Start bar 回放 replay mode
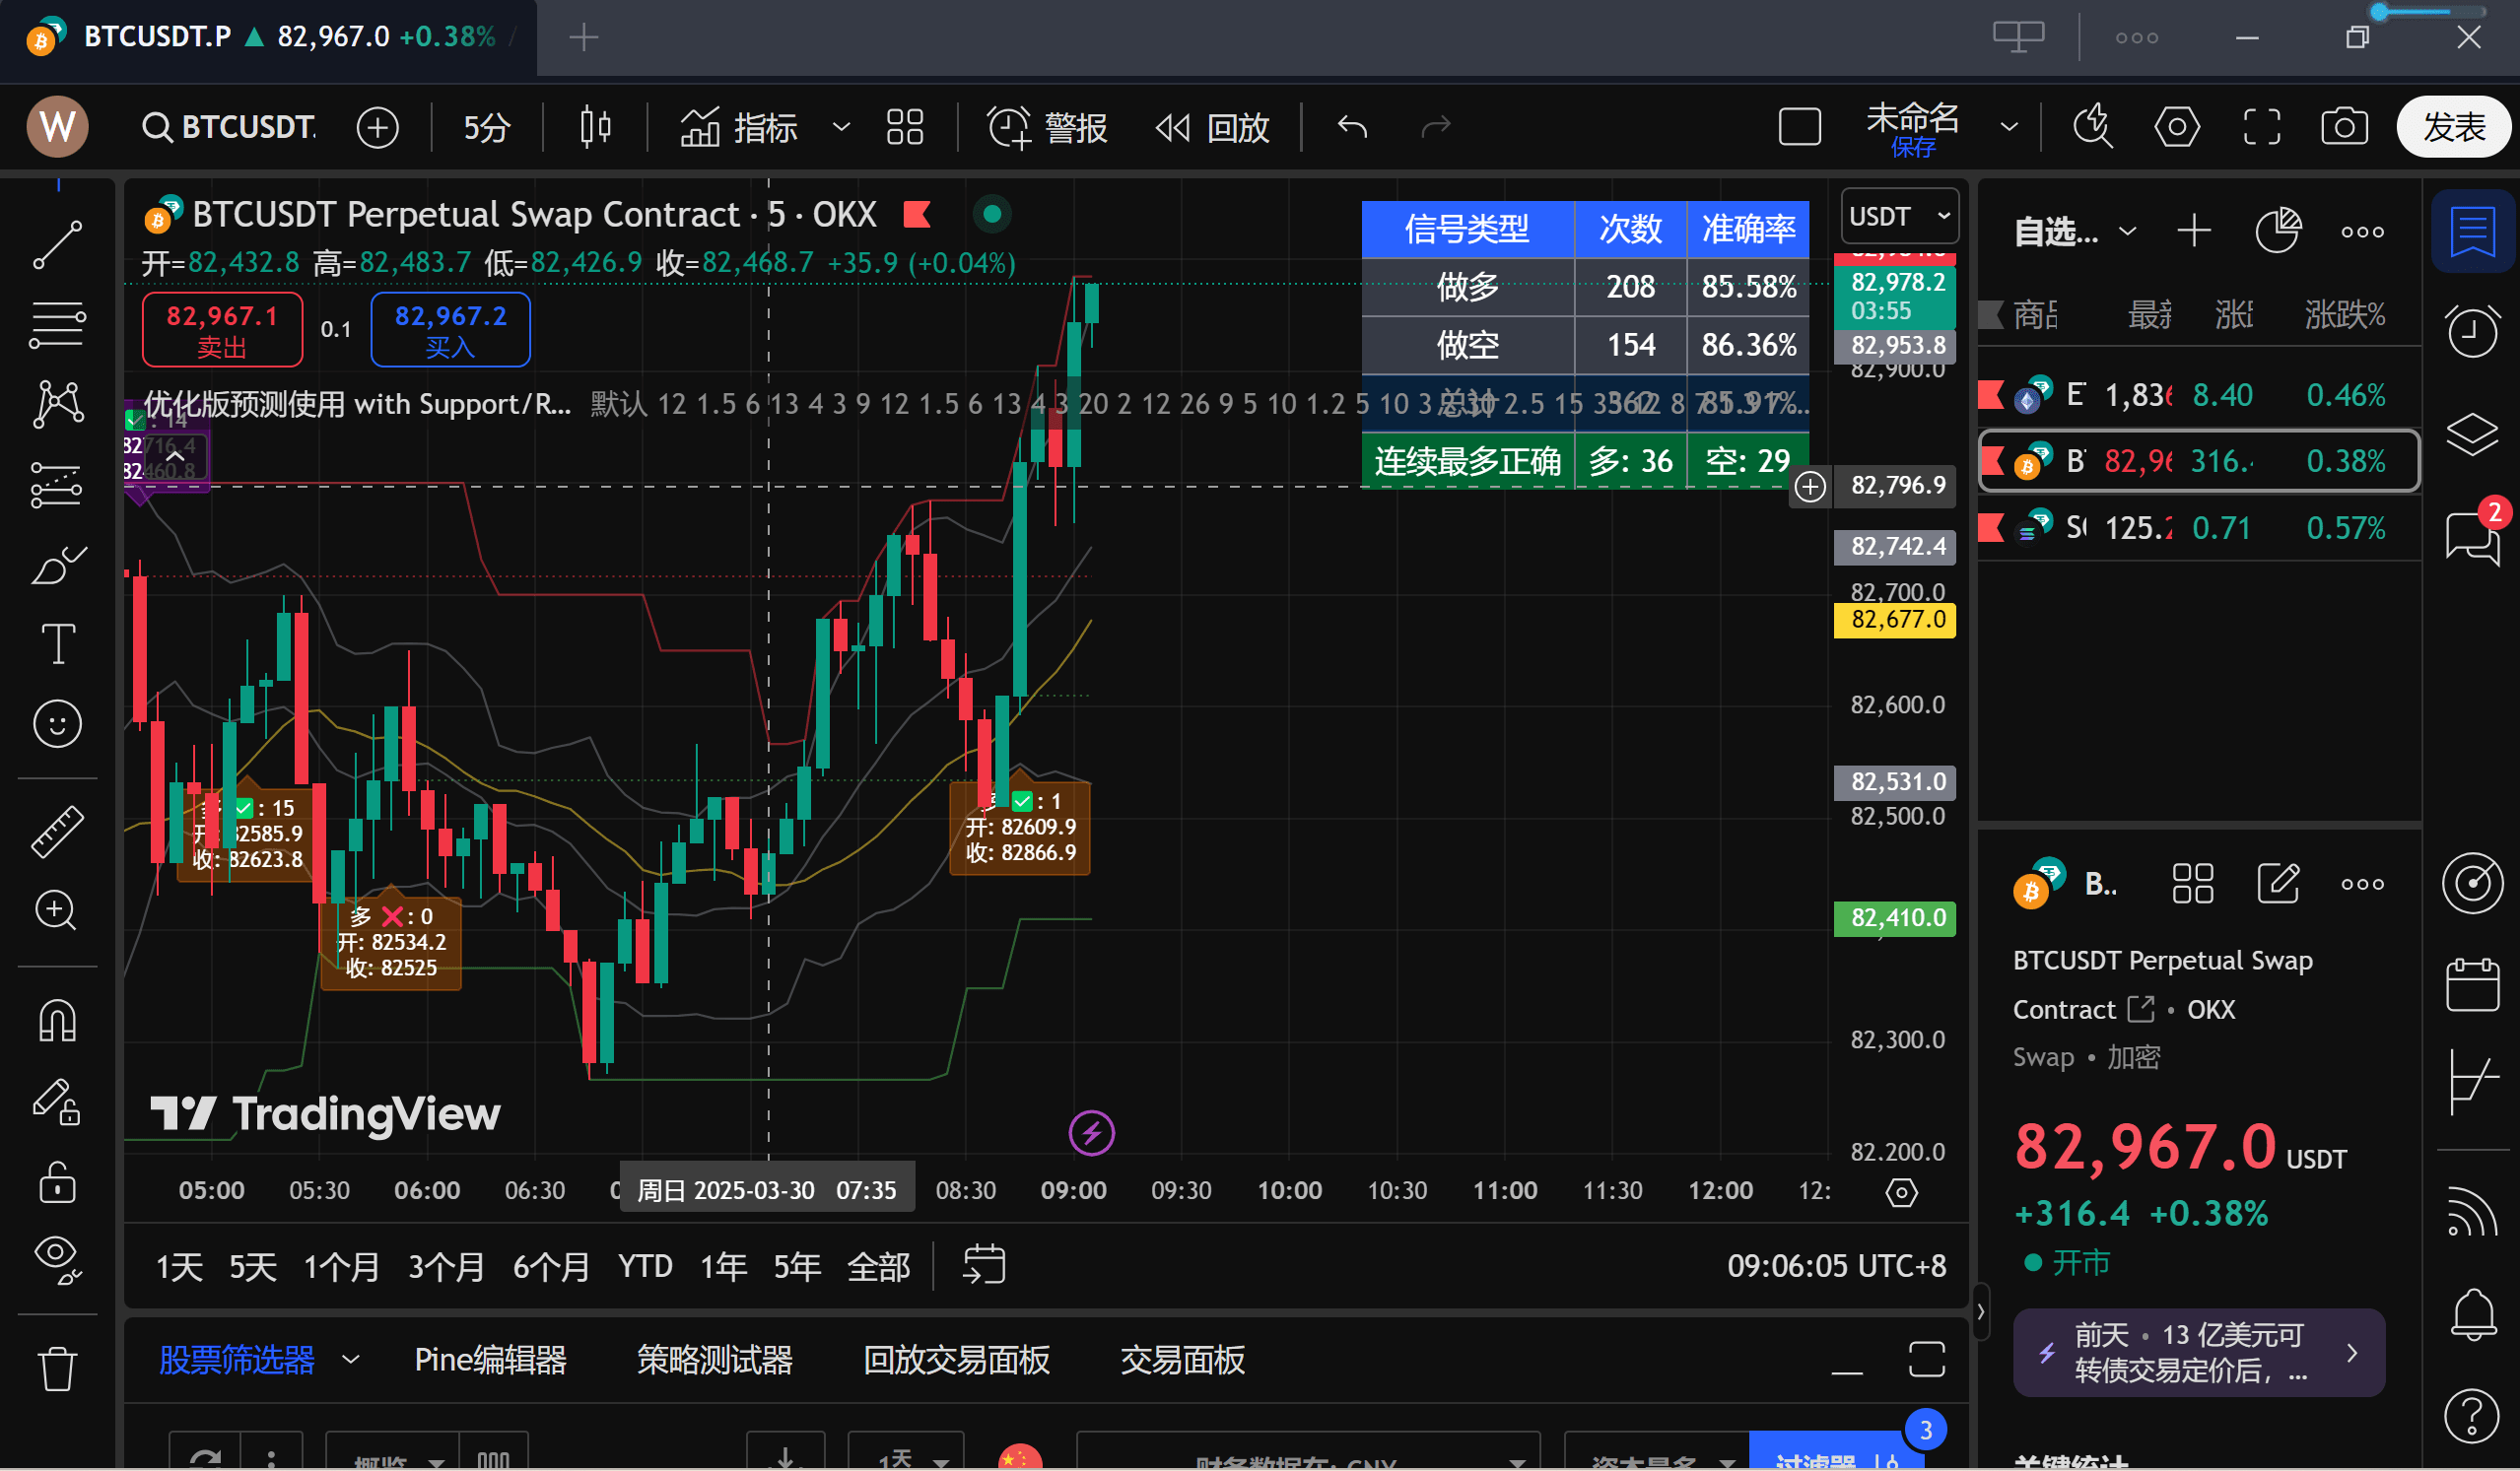Image resolution: width=2520 pixels, height=1471 pixels. (x=1212, y=127)
